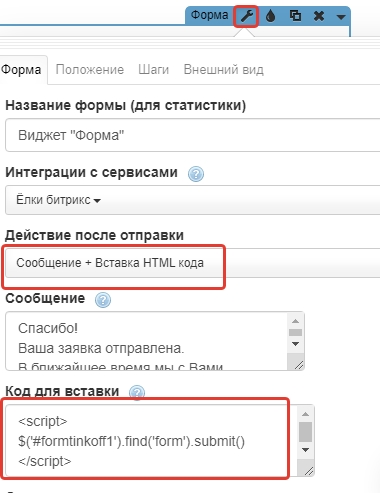Expand the Ёлки битрикс integration dropdown
Image resolution: width=380 pixels, height=493 pixels.
pyautogui.click(x=193, y=200)
